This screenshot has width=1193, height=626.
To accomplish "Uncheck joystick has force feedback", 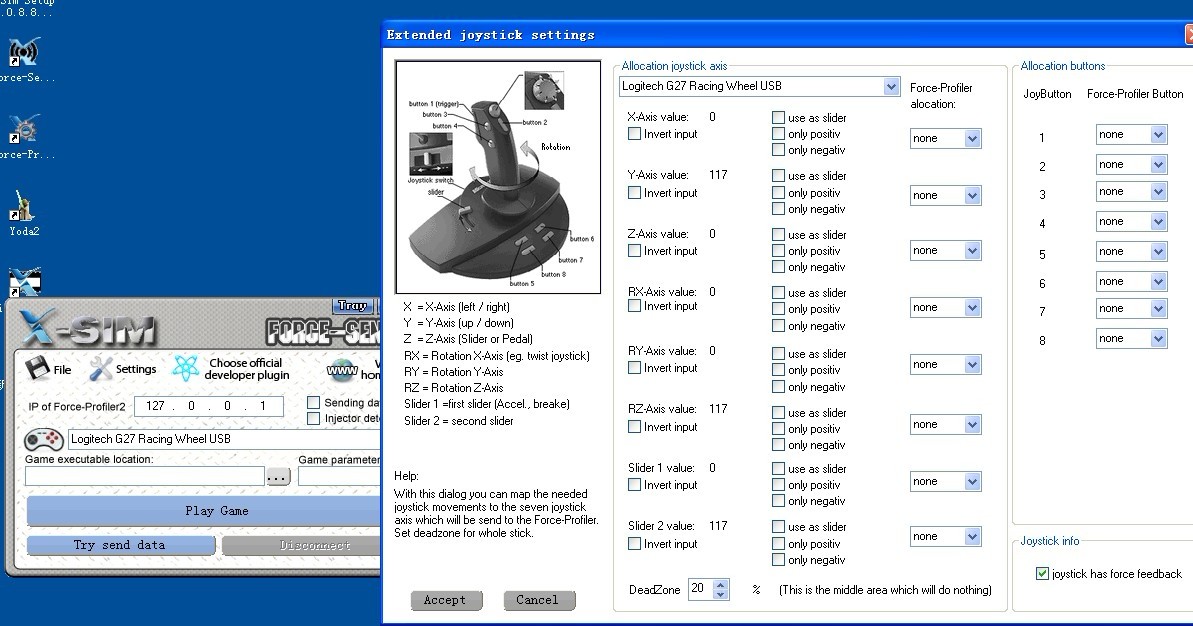I will point(1042,574).
